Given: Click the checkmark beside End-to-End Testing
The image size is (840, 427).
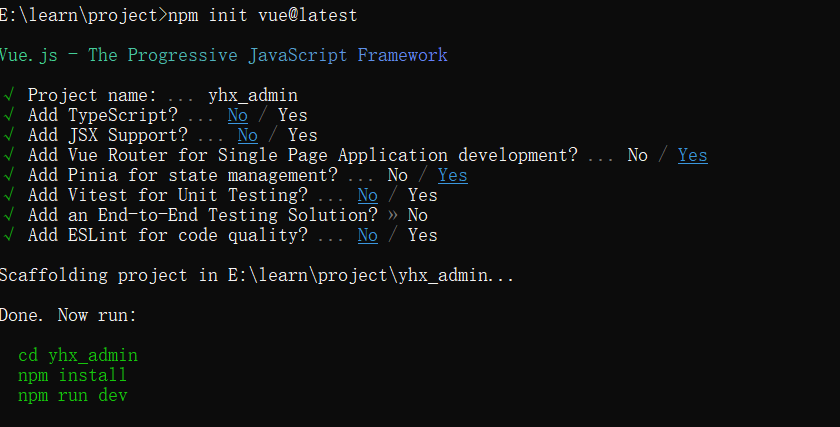Looking at the screenshot, I should (9, 215).
